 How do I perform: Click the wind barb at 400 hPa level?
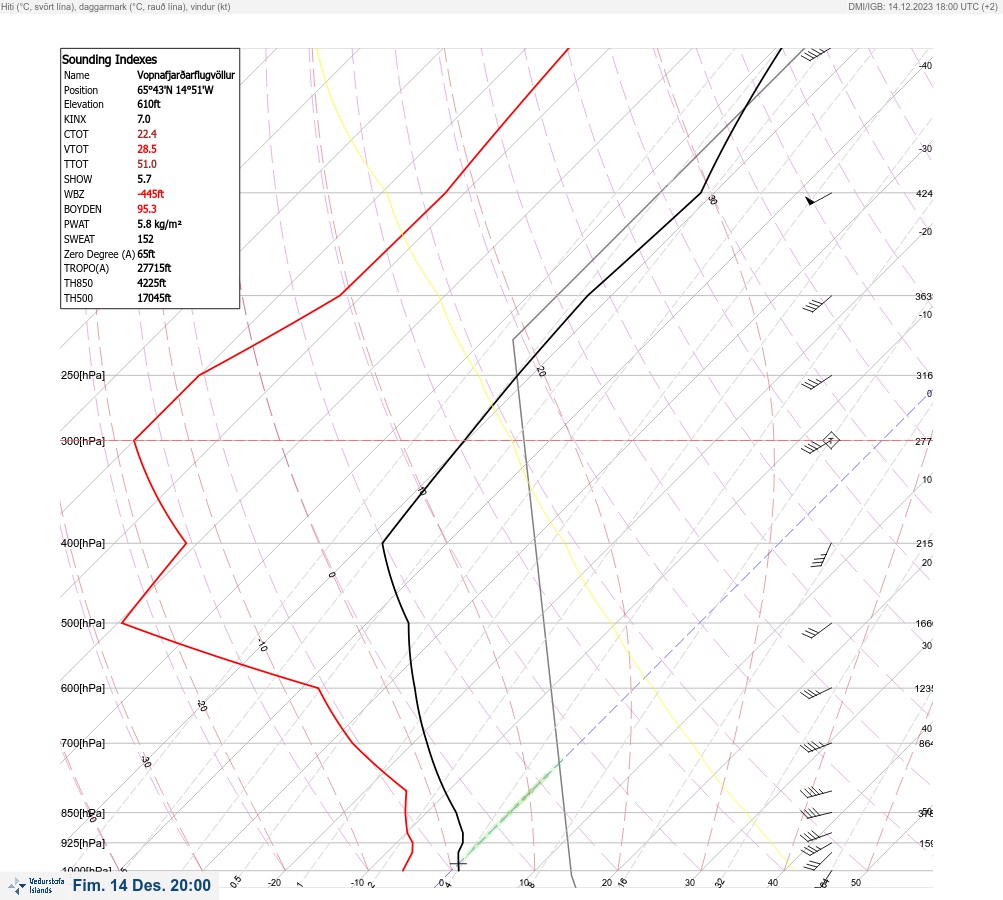pos(821,555)
